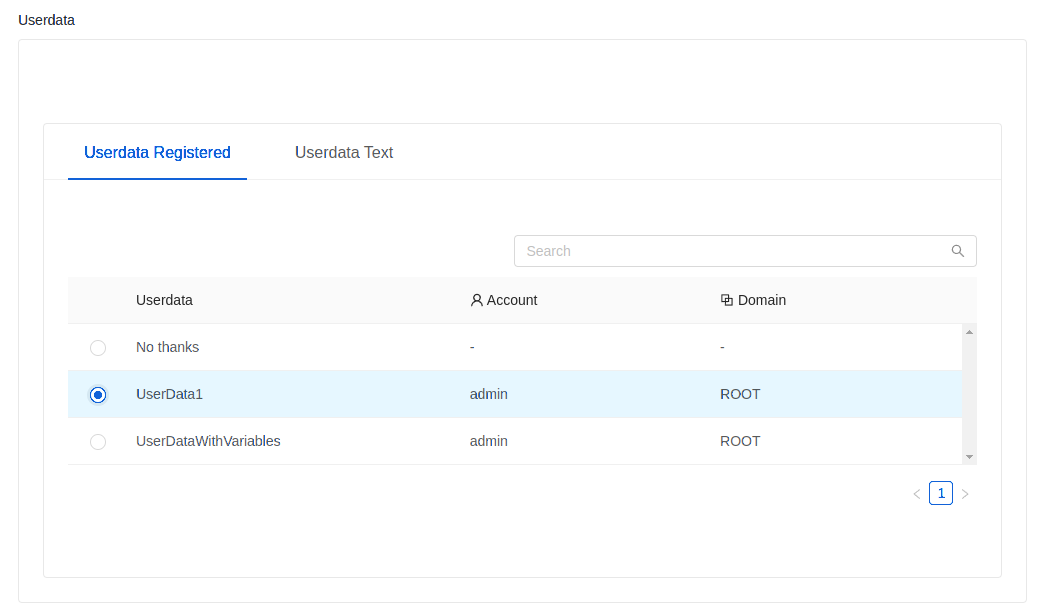The height and width of the screenshot is (608, 1044).
Task: Select the "No thanks" radio button
Action: 98,348
